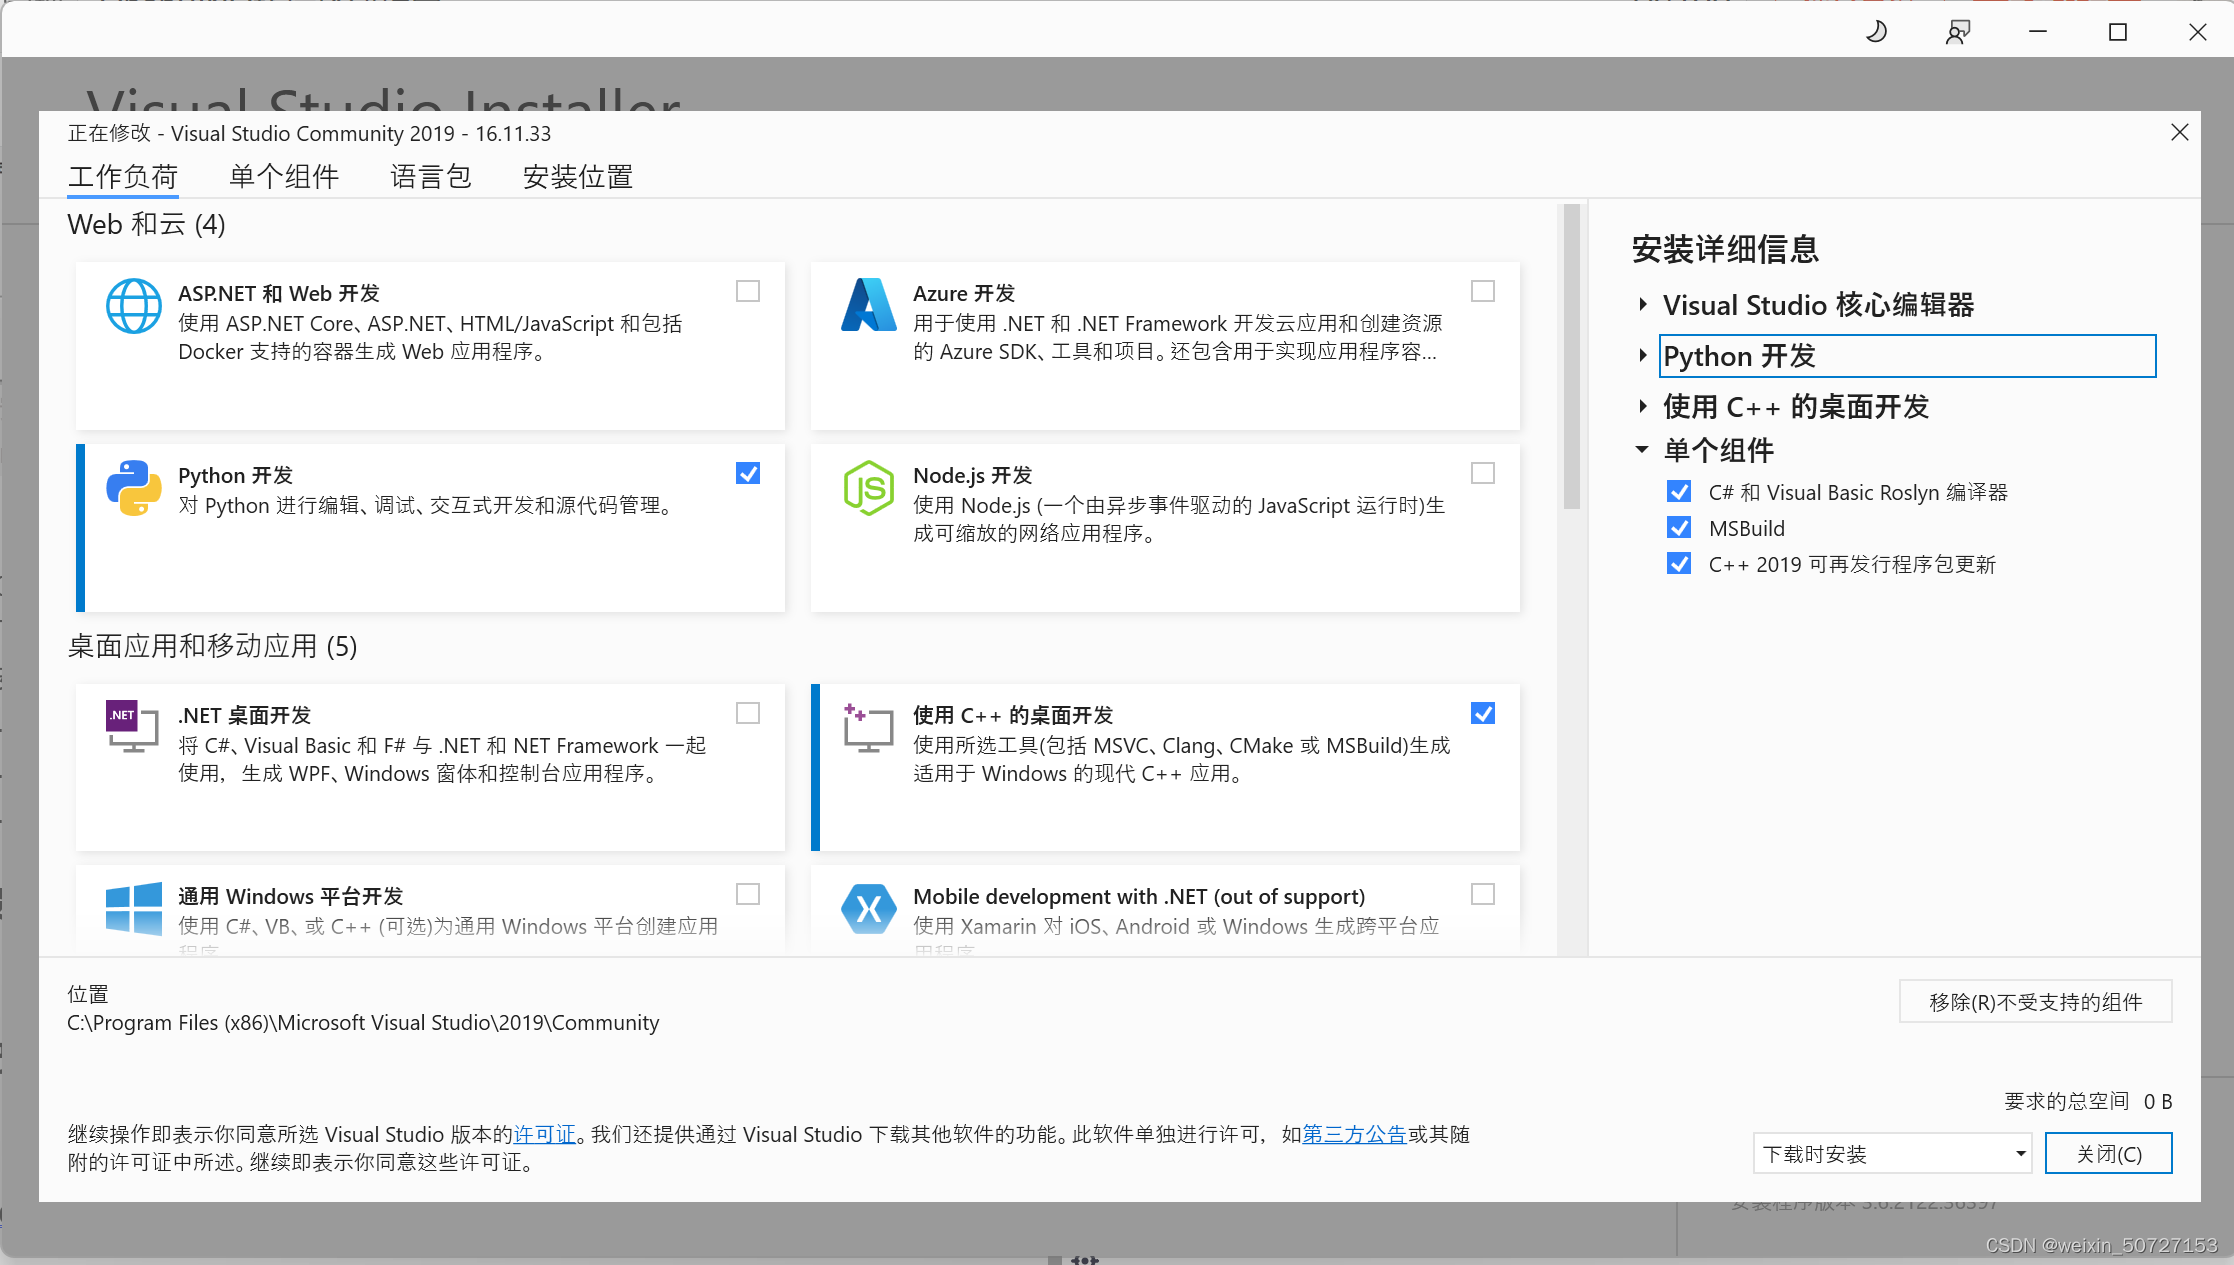Expand 使用 C++ 的桌面开发 details arrow

click(1642, 406)
